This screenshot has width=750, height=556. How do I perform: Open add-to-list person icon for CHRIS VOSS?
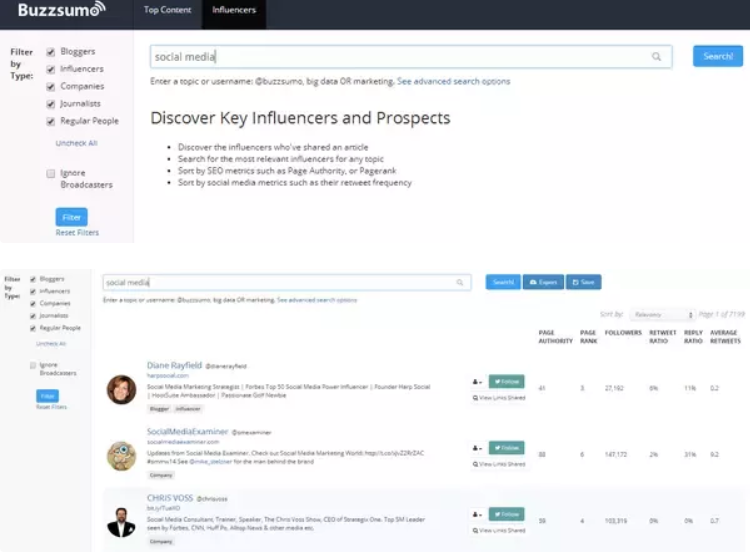(x=477, y=514)
